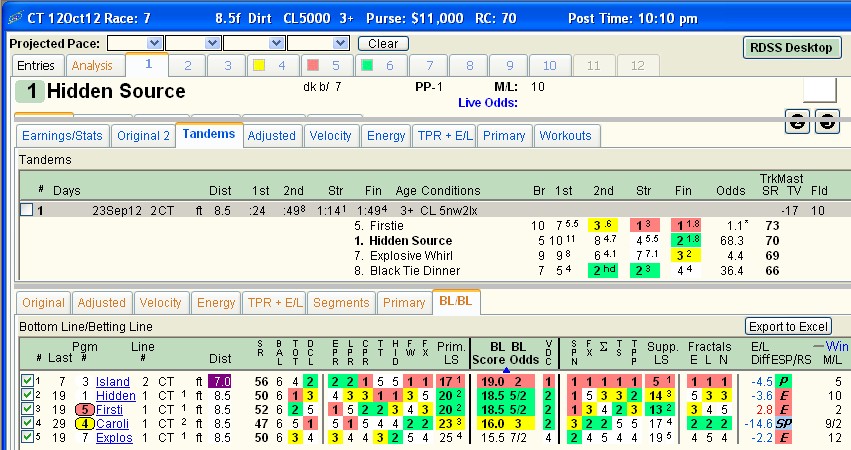Viewport: 851px width, 450px height.
Task: Uncheck the row 1 Island checkbox
Action: click(x=27, y=381)
